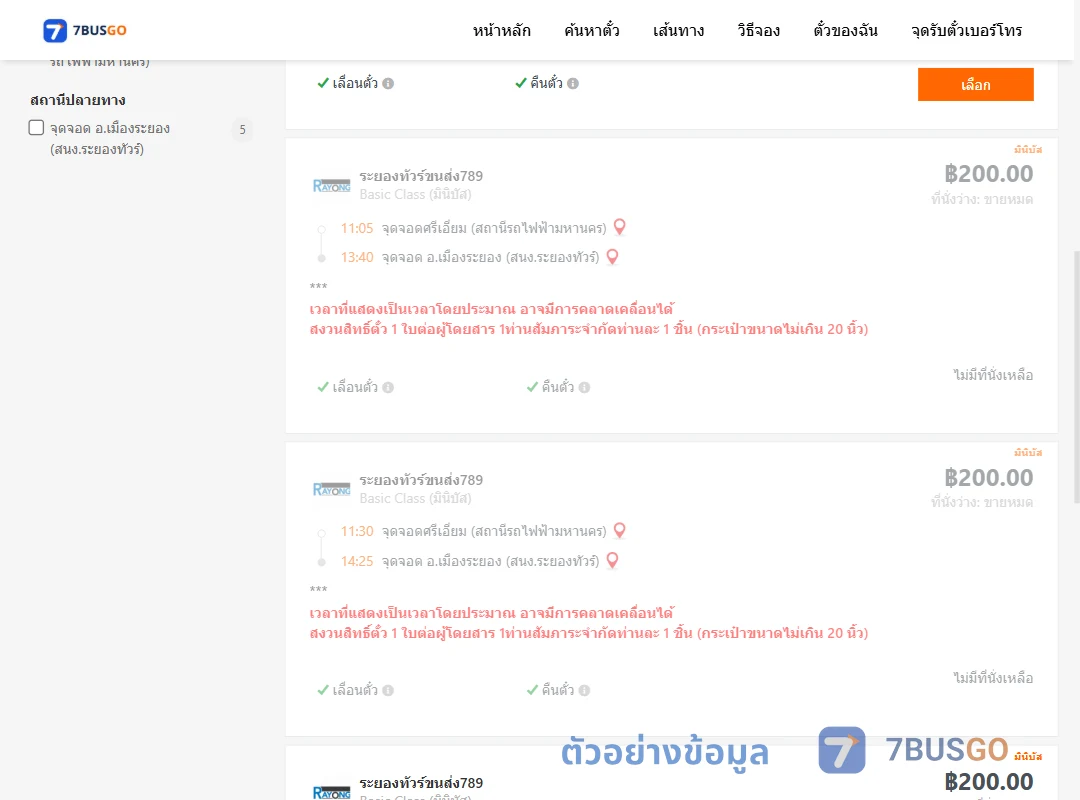Click Rayong operator logo on 11:05 trip
This screenshot has height=800, width=1080.
[331, 185]
